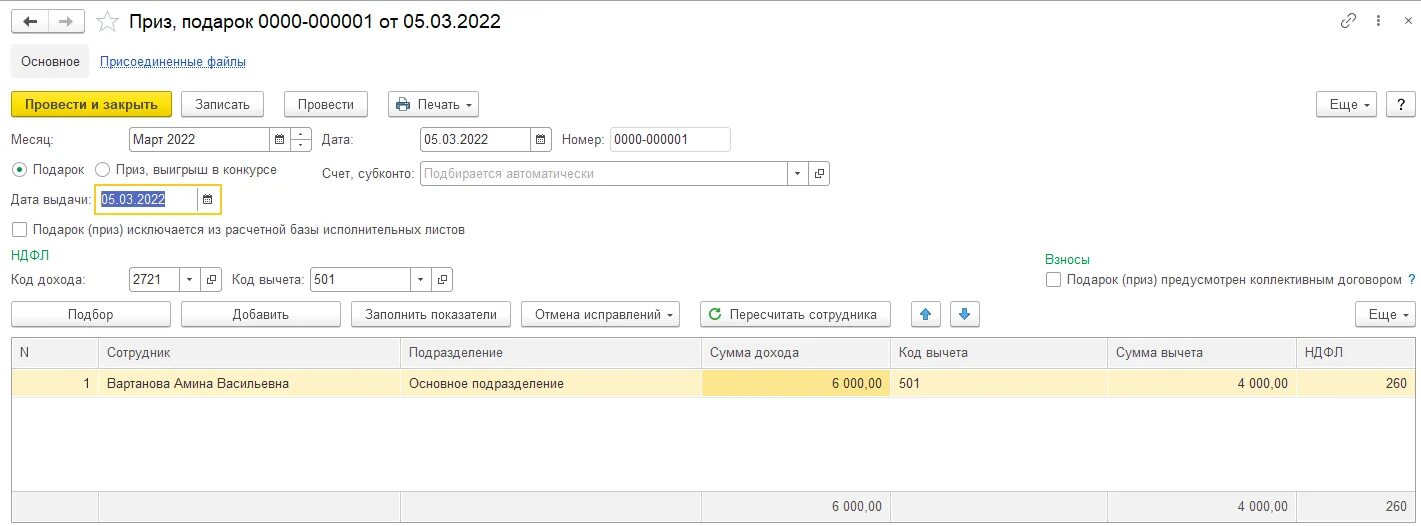Open calendar for Дата field
1421x526 pixels.
pos(541,140)
